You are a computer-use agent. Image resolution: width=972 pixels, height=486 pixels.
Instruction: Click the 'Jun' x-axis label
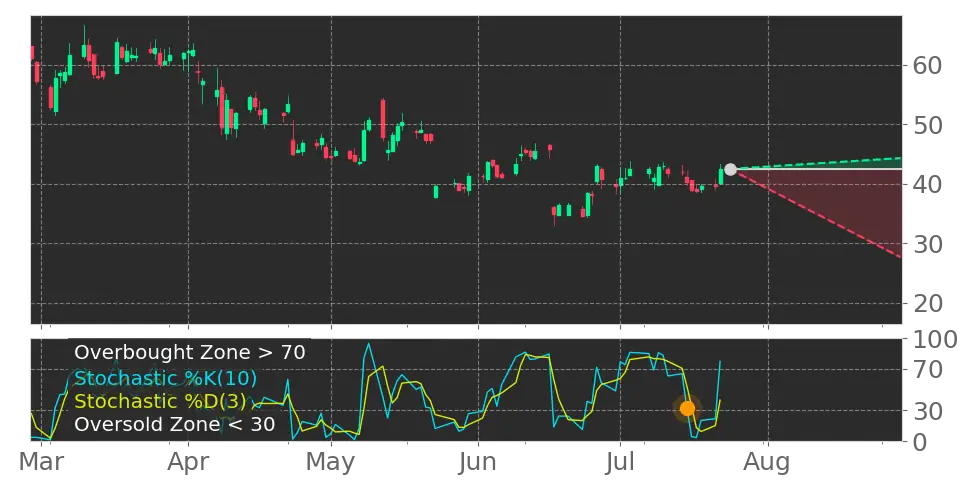pos(478,462)
